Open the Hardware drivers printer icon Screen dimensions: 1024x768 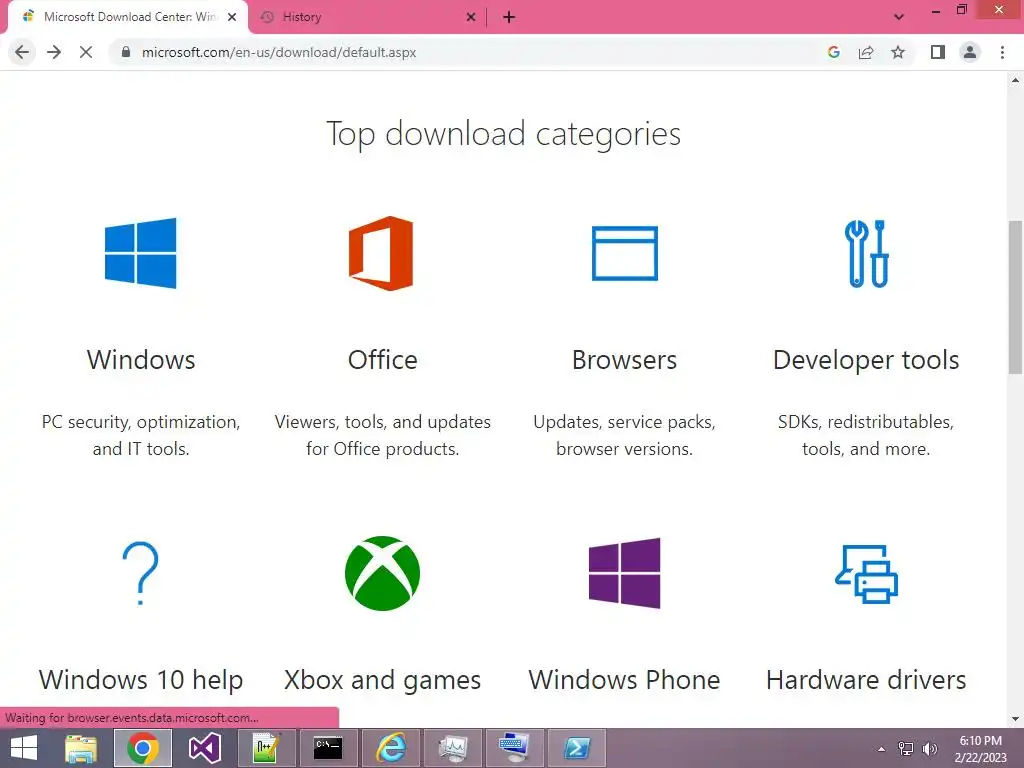pyautogui.click(x=866, y=573)
